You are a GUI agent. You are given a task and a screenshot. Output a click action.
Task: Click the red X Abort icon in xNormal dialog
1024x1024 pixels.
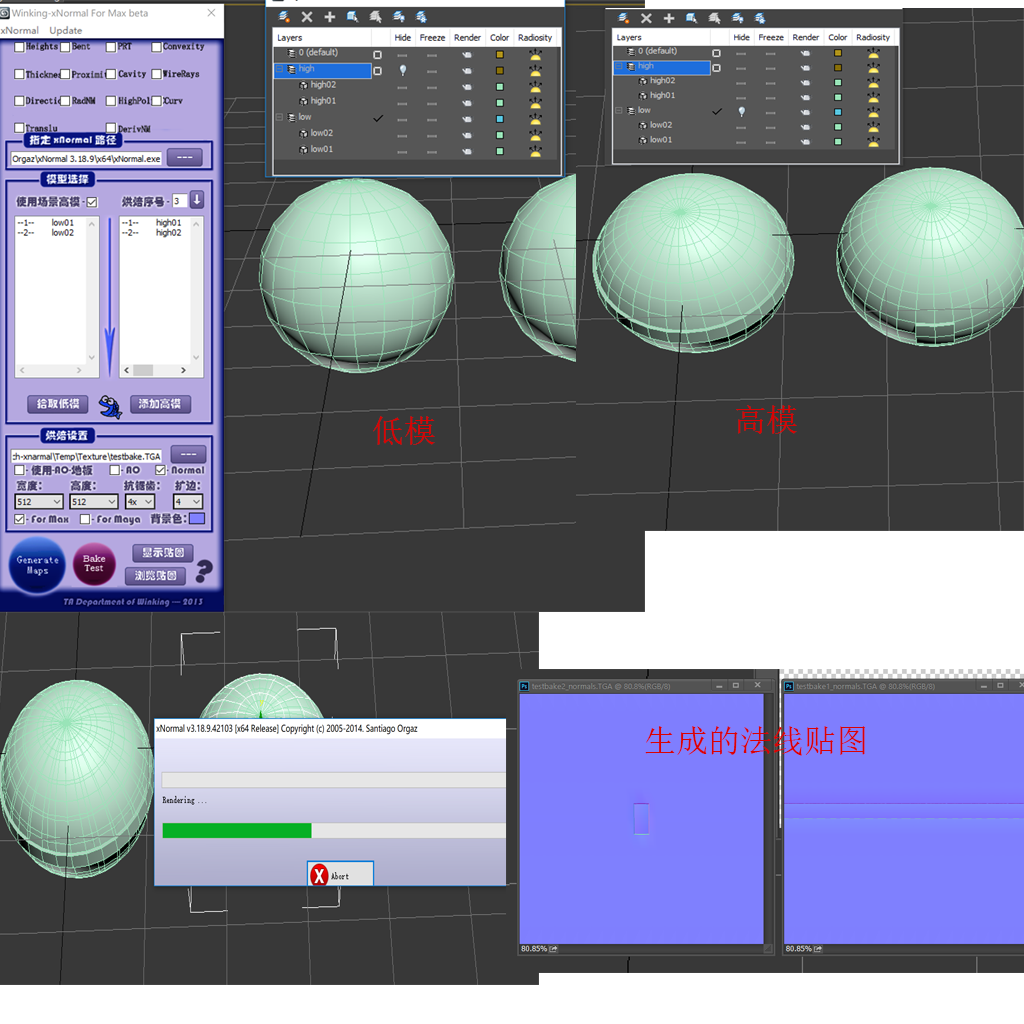coord(319,874)
